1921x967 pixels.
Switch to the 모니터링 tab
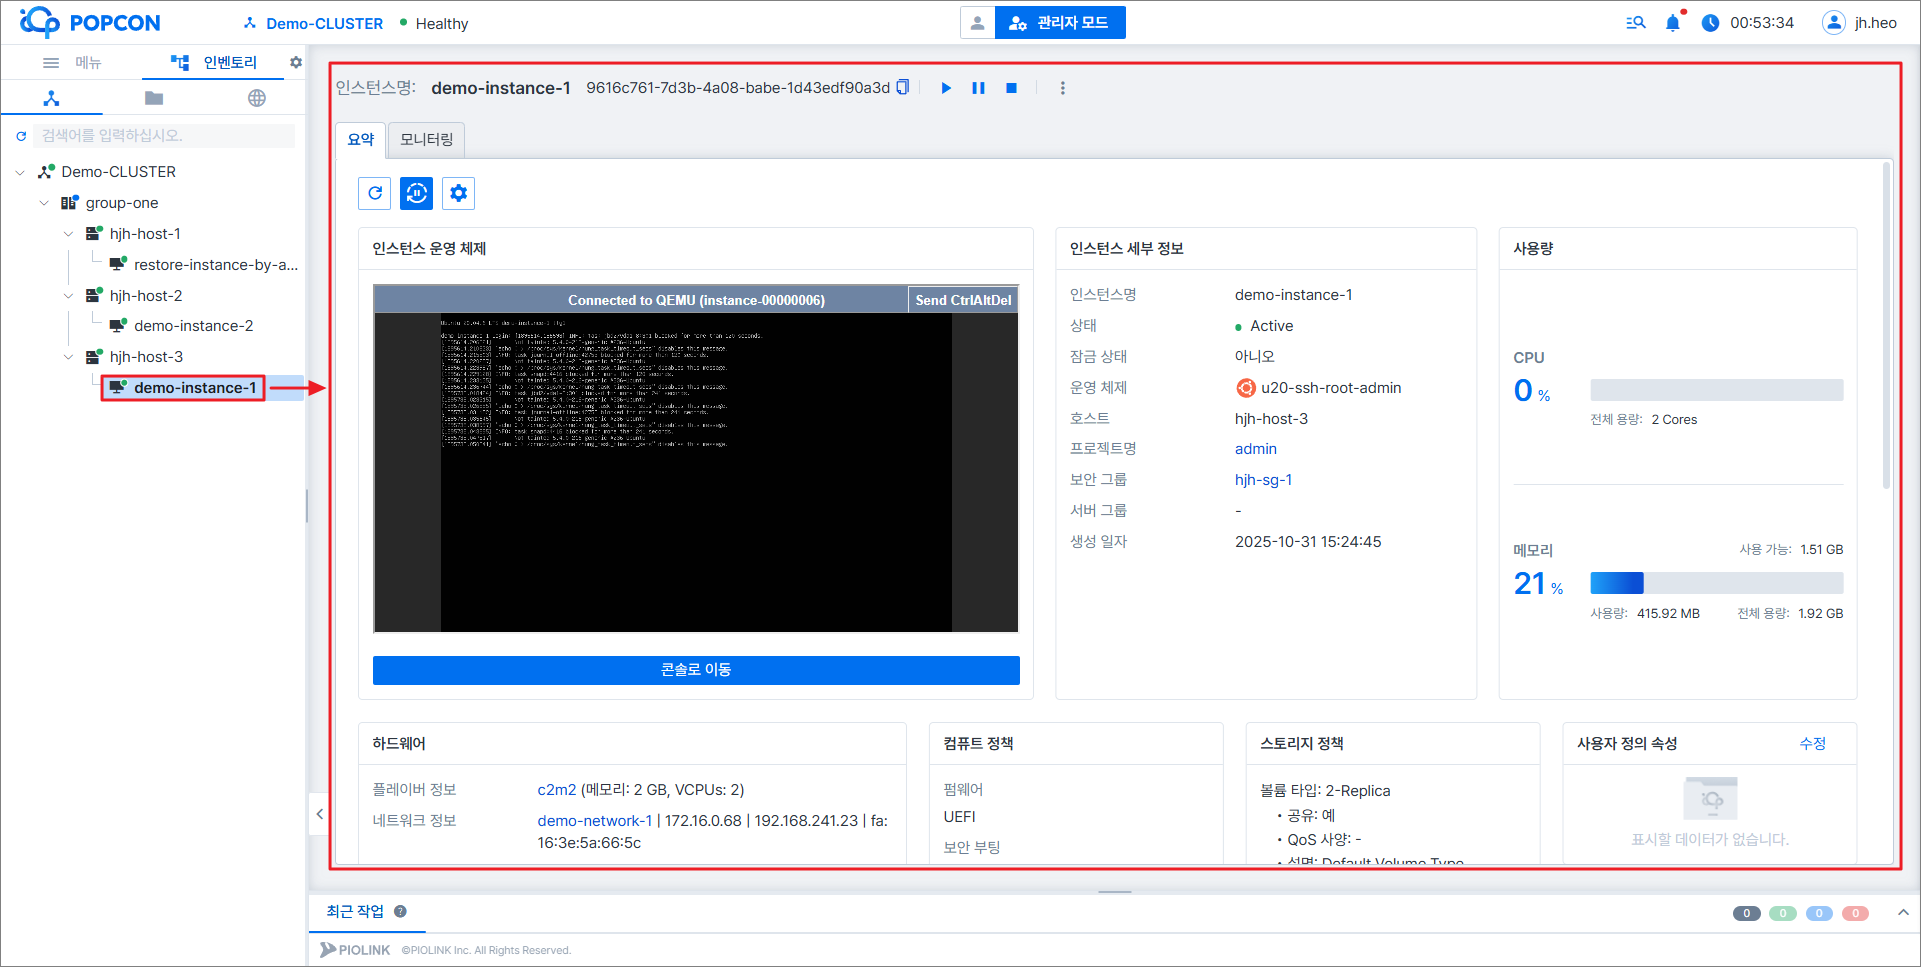426,139
